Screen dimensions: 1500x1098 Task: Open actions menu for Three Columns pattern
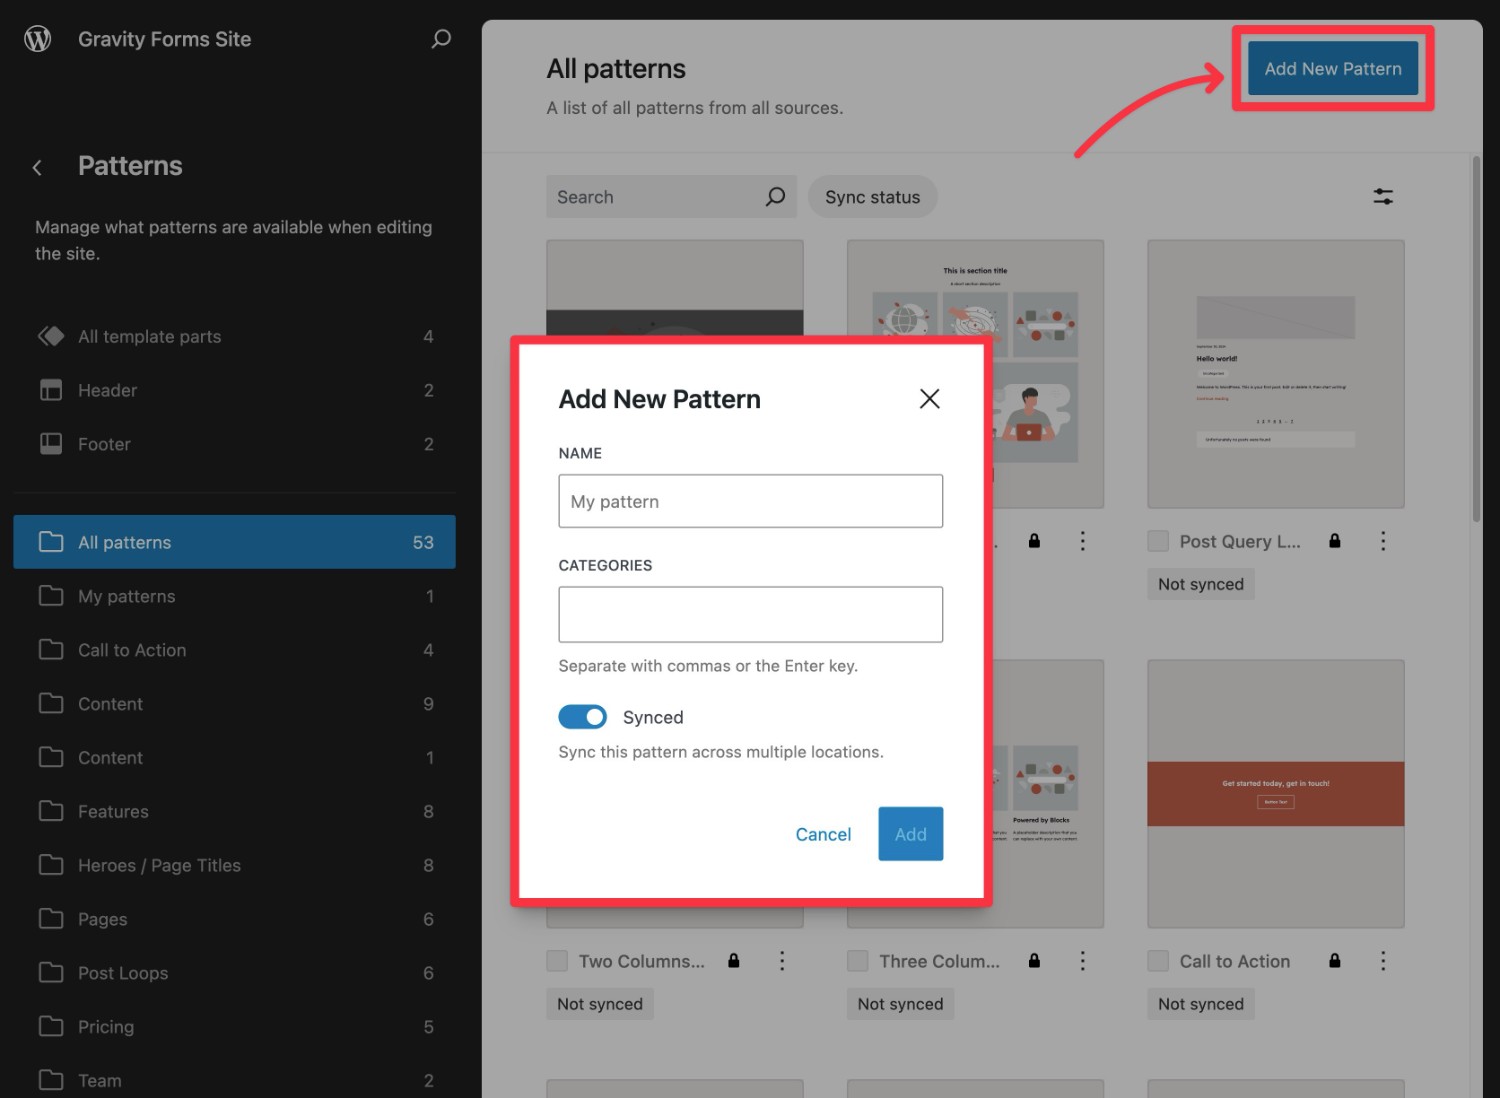(x=1082, y=961)
